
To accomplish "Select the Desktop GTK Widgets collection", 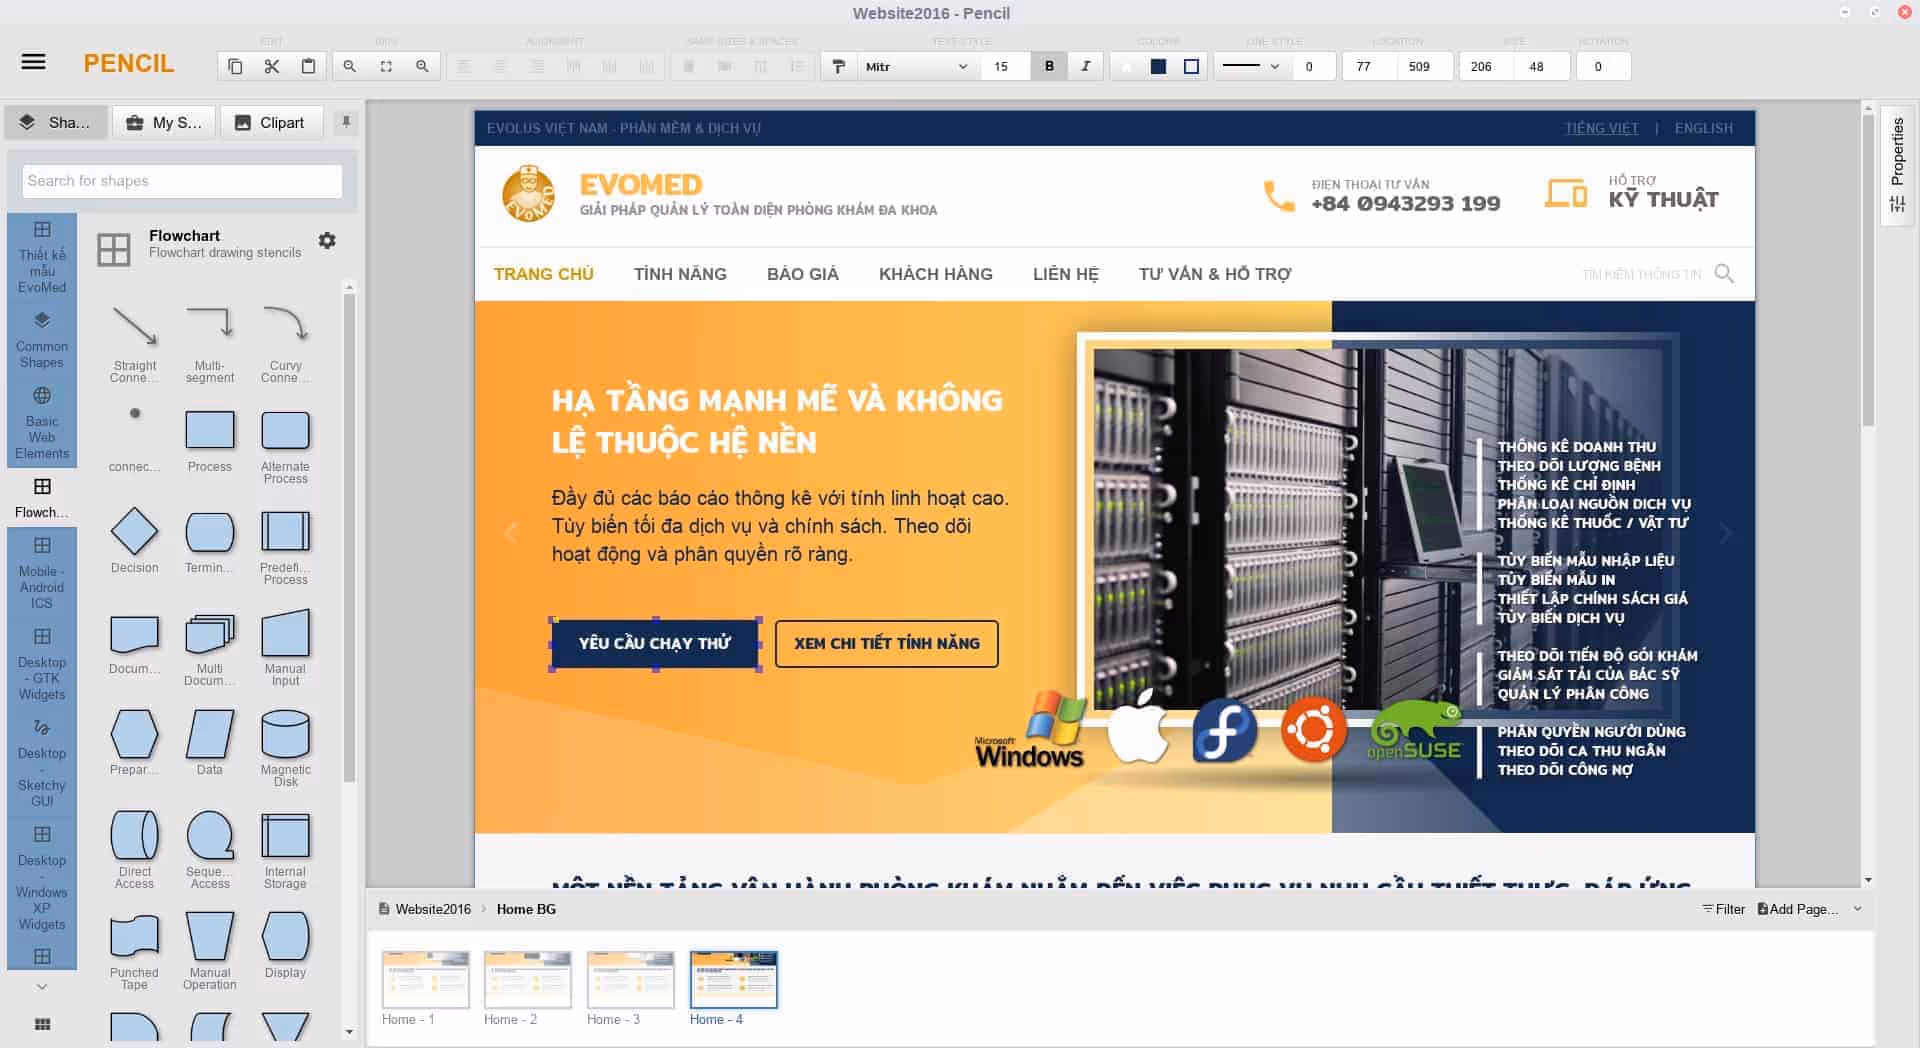I will pyautogui.click(x=42, y=663).
